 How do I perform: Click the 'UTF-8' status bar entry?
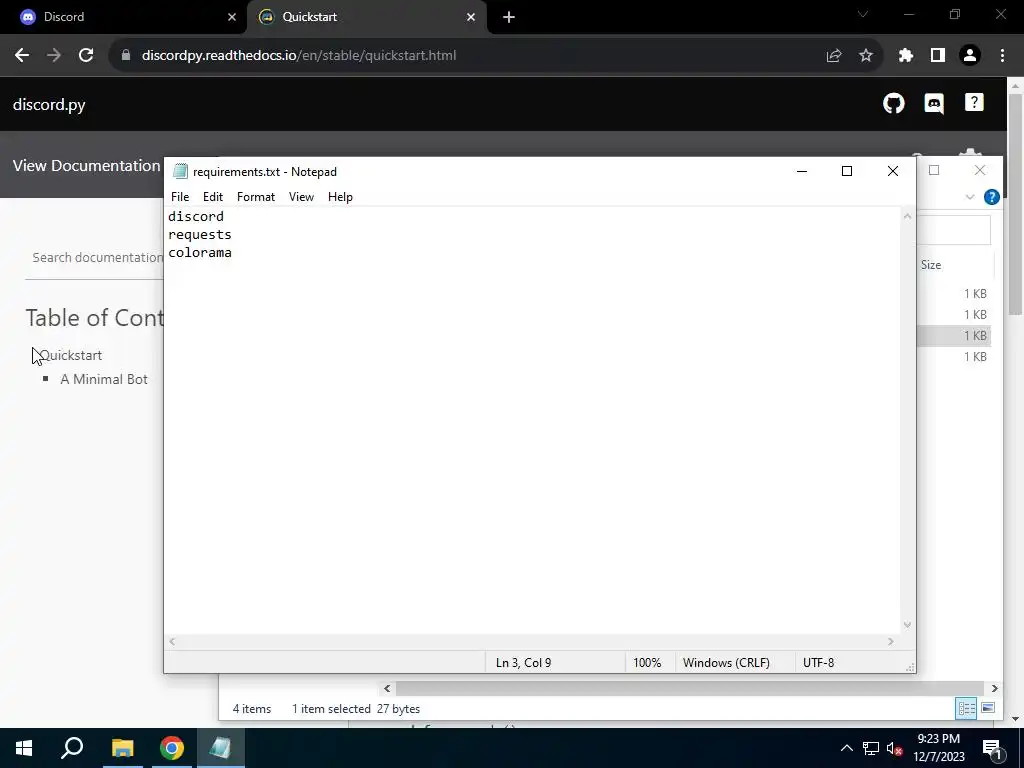pos(818,662)
